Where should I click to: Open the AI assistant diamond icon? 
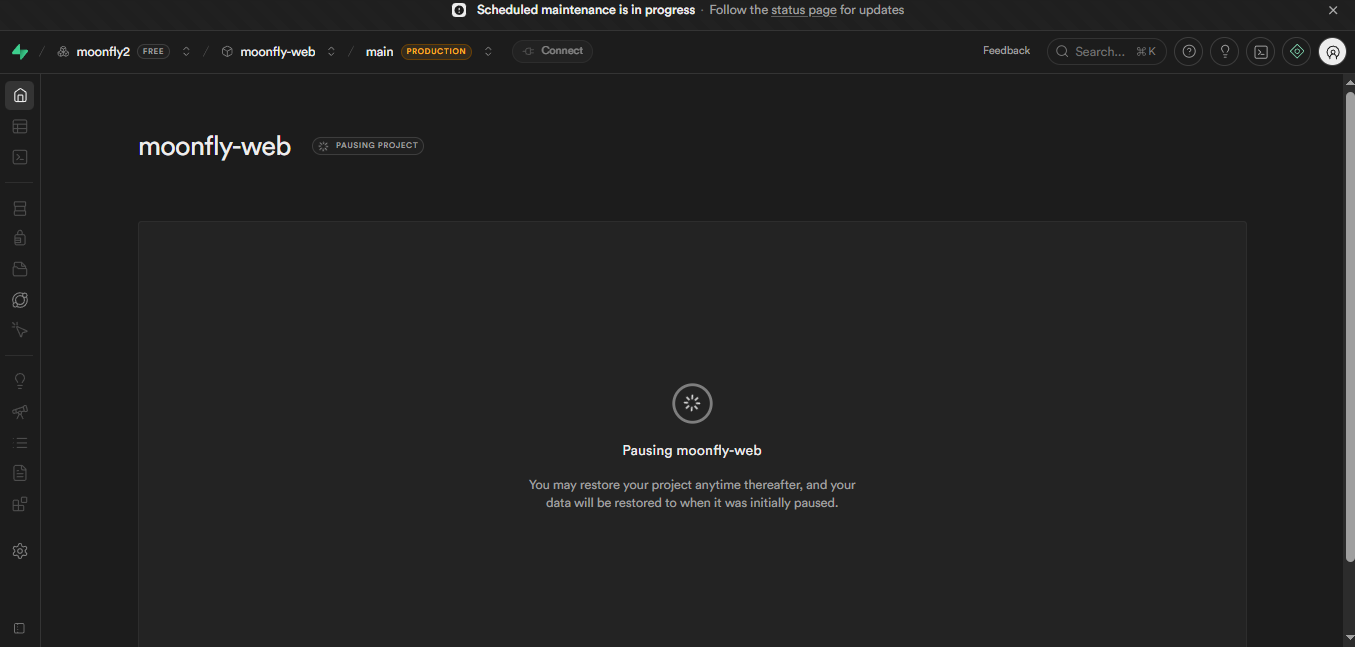coord(1297,52)
